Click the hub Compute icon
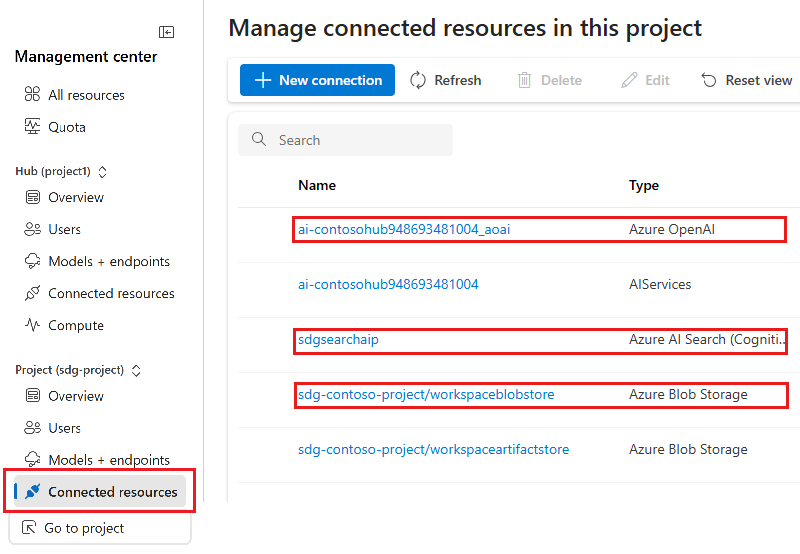This screenshot has width=800, height=554. [x=32, y=325]
